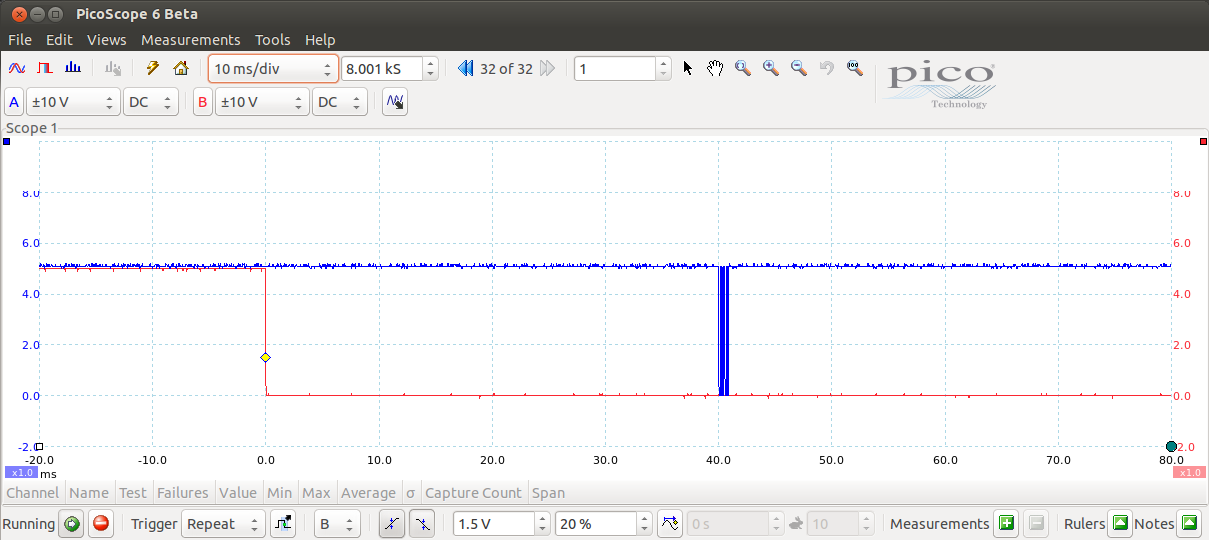Open Channel A ±10 V range dropdown
The height and width of the screenshot is (540, 1209).
coord(72,102)
